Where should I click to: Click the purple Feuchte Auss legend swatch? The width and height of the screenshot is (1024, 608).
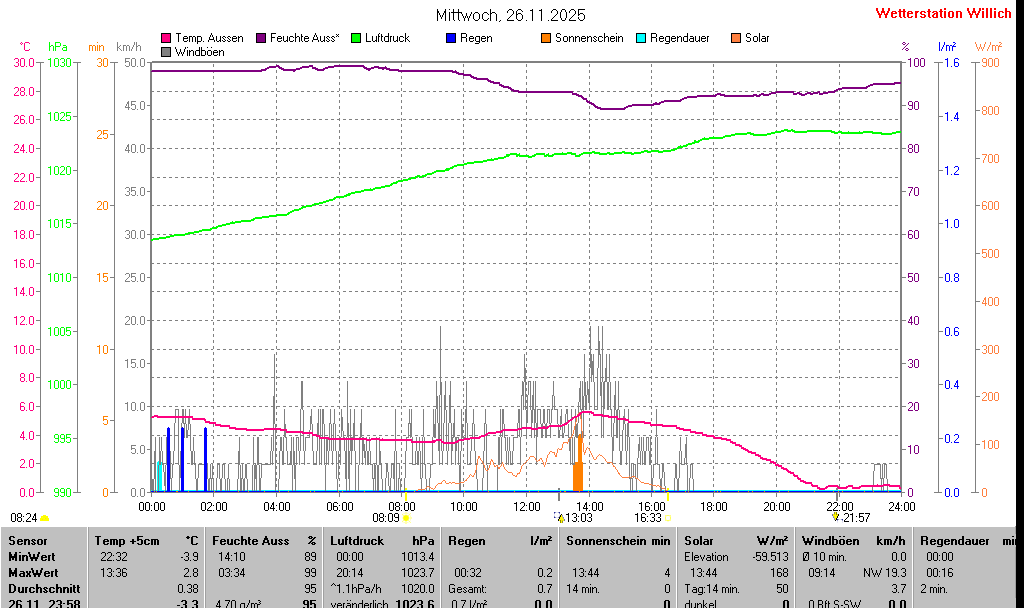tap(261, 38)
